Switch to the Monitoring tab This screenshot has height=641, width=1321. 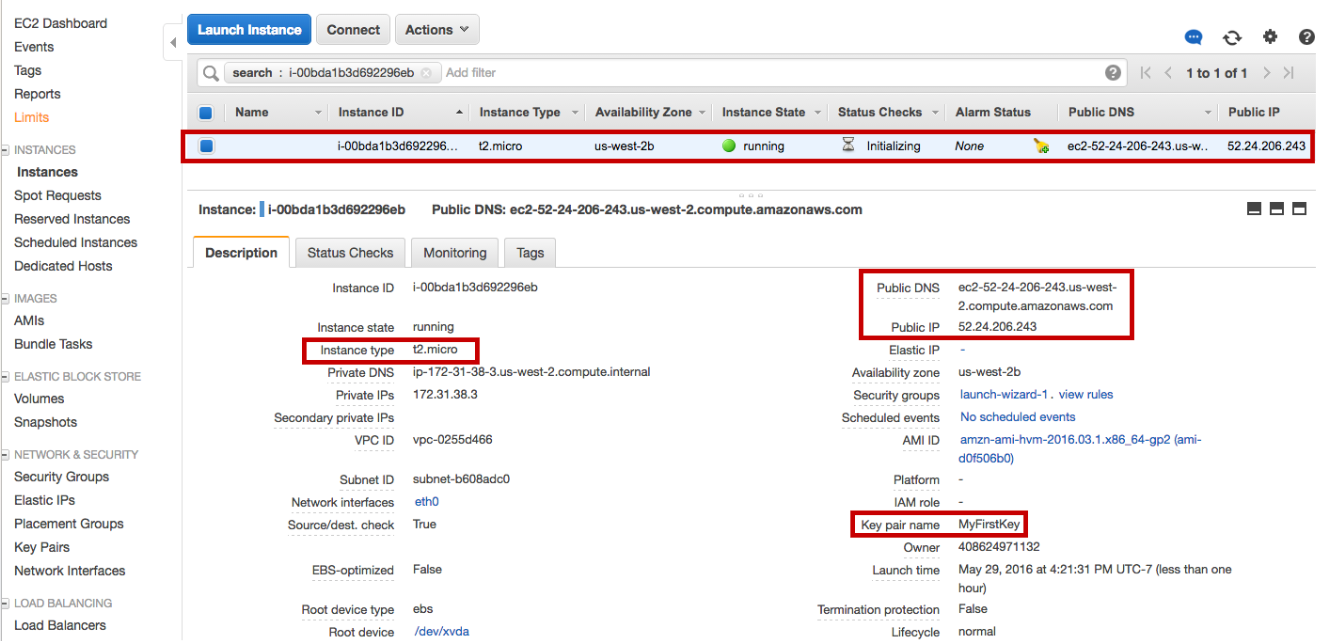(x=454, y=253)
